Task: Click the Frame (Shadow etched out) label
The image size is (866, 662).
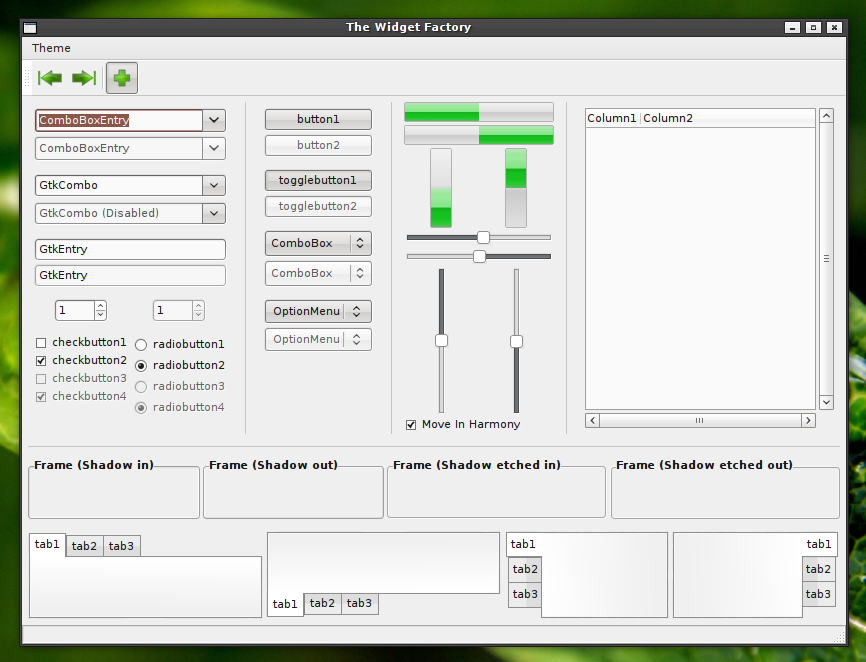Action: click(704, 465)
